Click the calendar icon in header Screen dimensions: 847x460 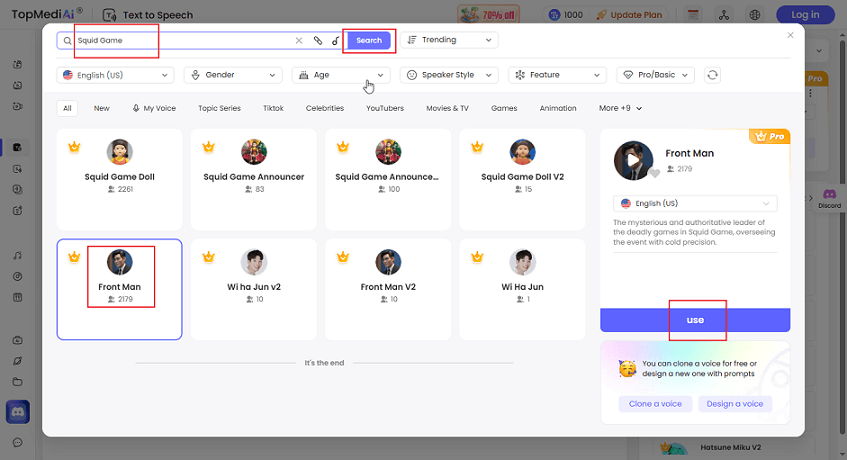click(693, 15)
